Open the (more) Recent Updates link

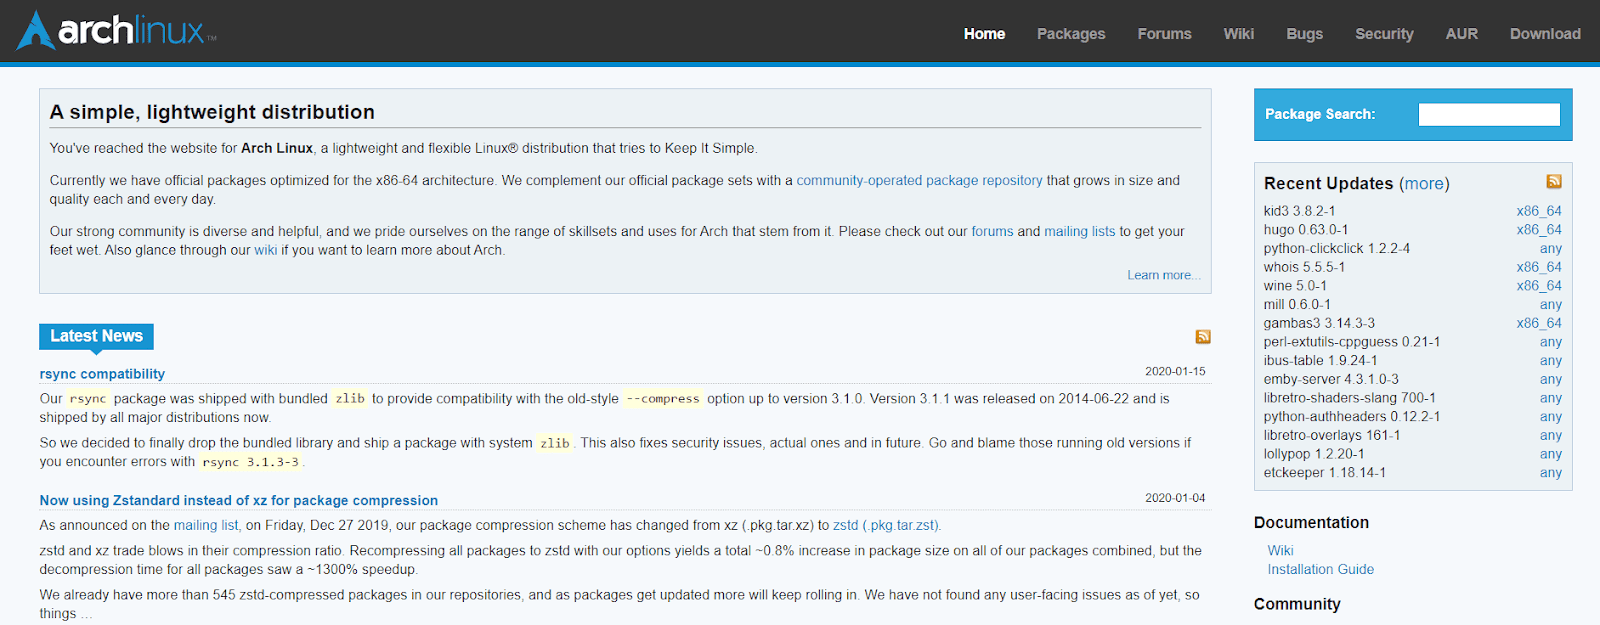click(x=1424, y=184)
